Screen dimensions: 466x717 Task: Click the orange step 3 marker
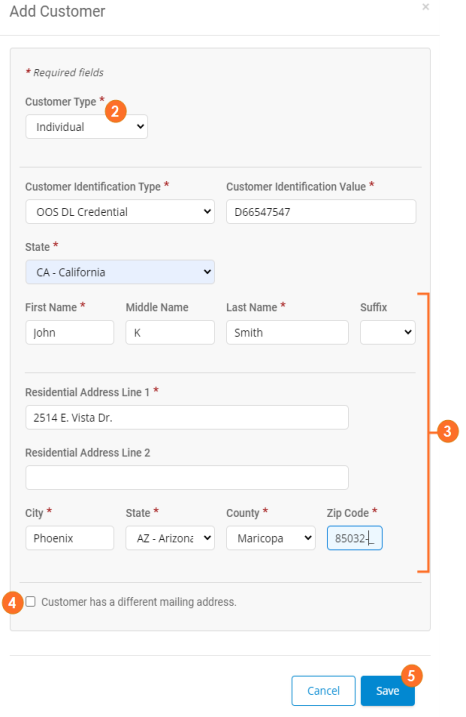pos(448,431)
